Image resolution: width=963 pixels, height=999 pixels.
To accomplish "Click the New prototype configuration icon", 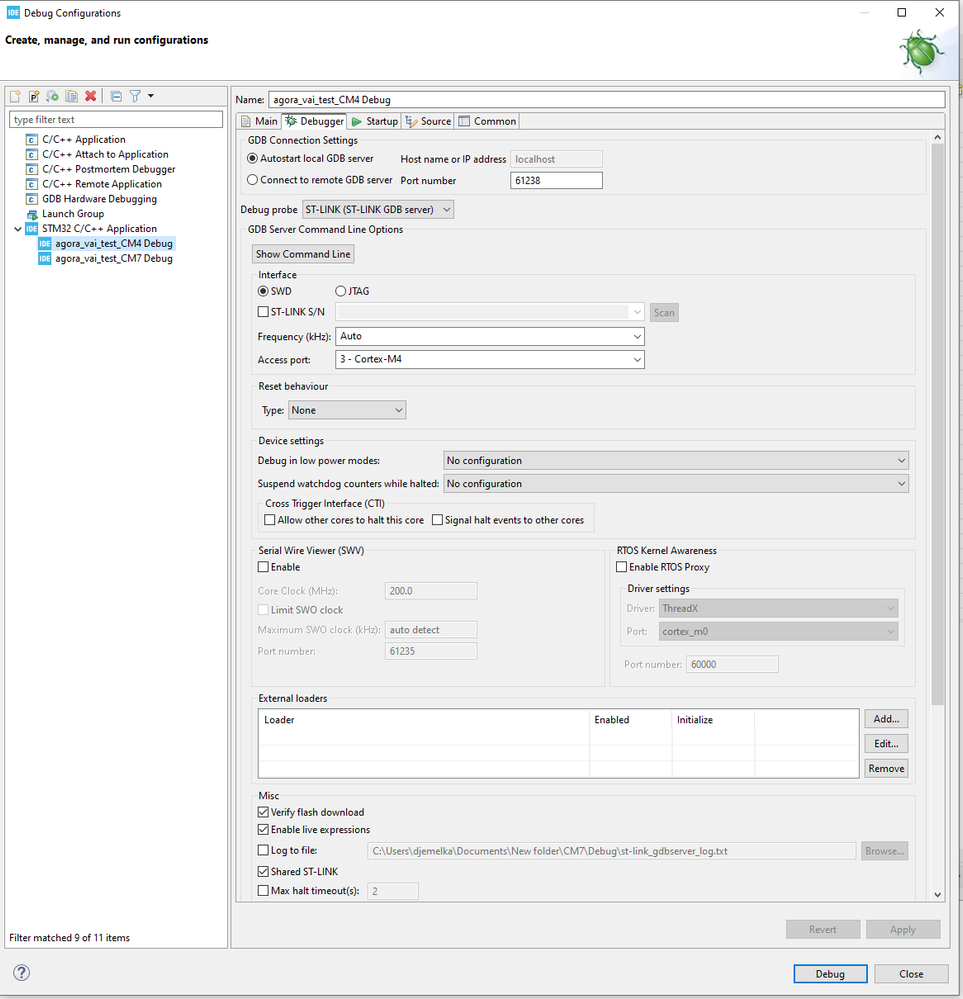I will 34,96.
